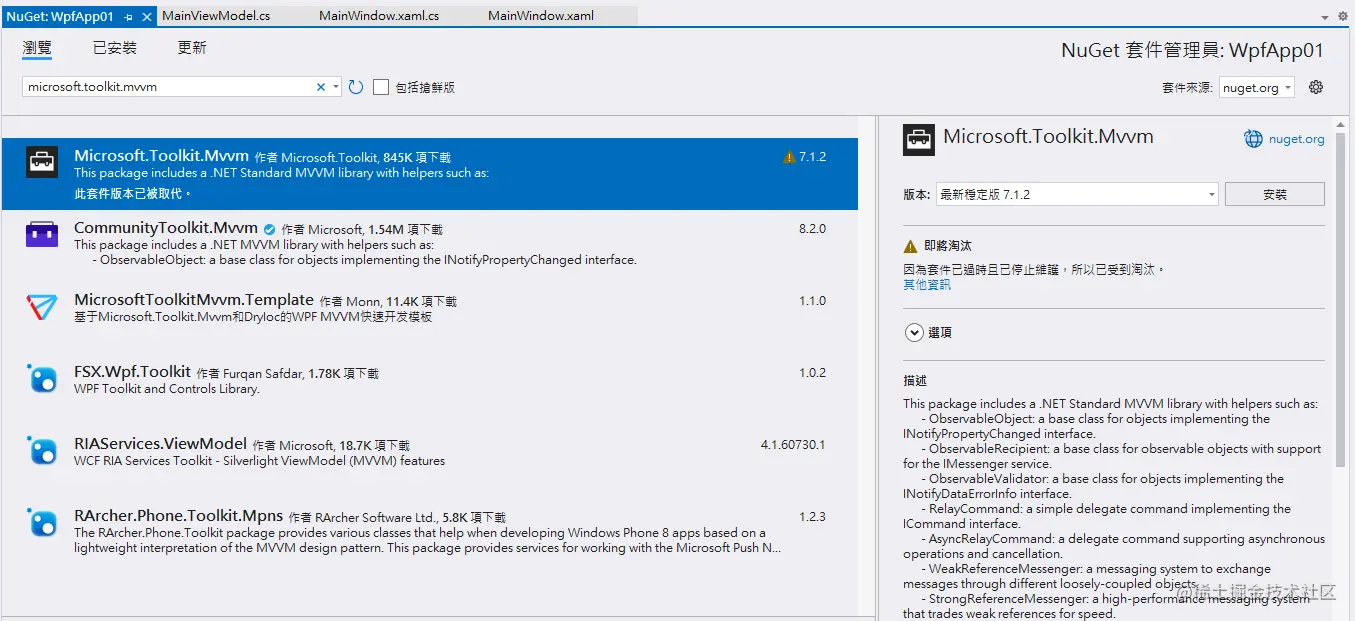Open the nuget.org link
1355x621 pixels.
pos(1297,139)
